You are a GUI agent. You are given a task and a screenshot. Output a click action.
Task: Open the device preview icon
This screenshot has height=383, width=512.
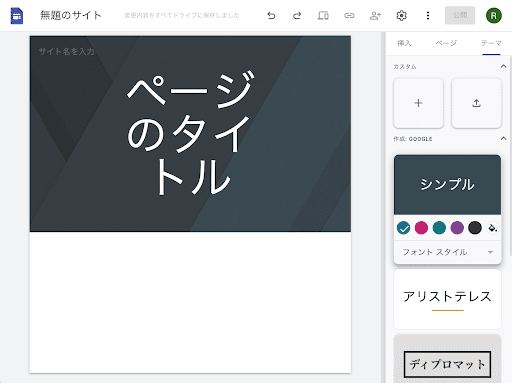(x=323, y=15)
